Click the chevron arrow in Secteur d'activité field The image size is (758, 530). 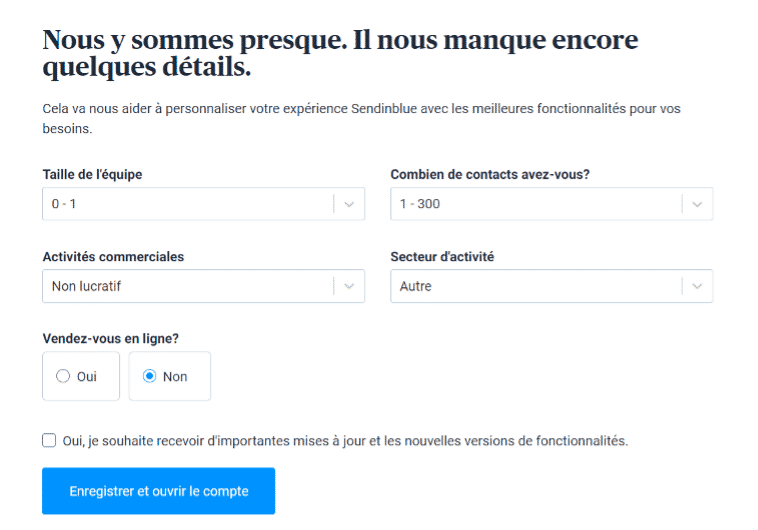697,286
